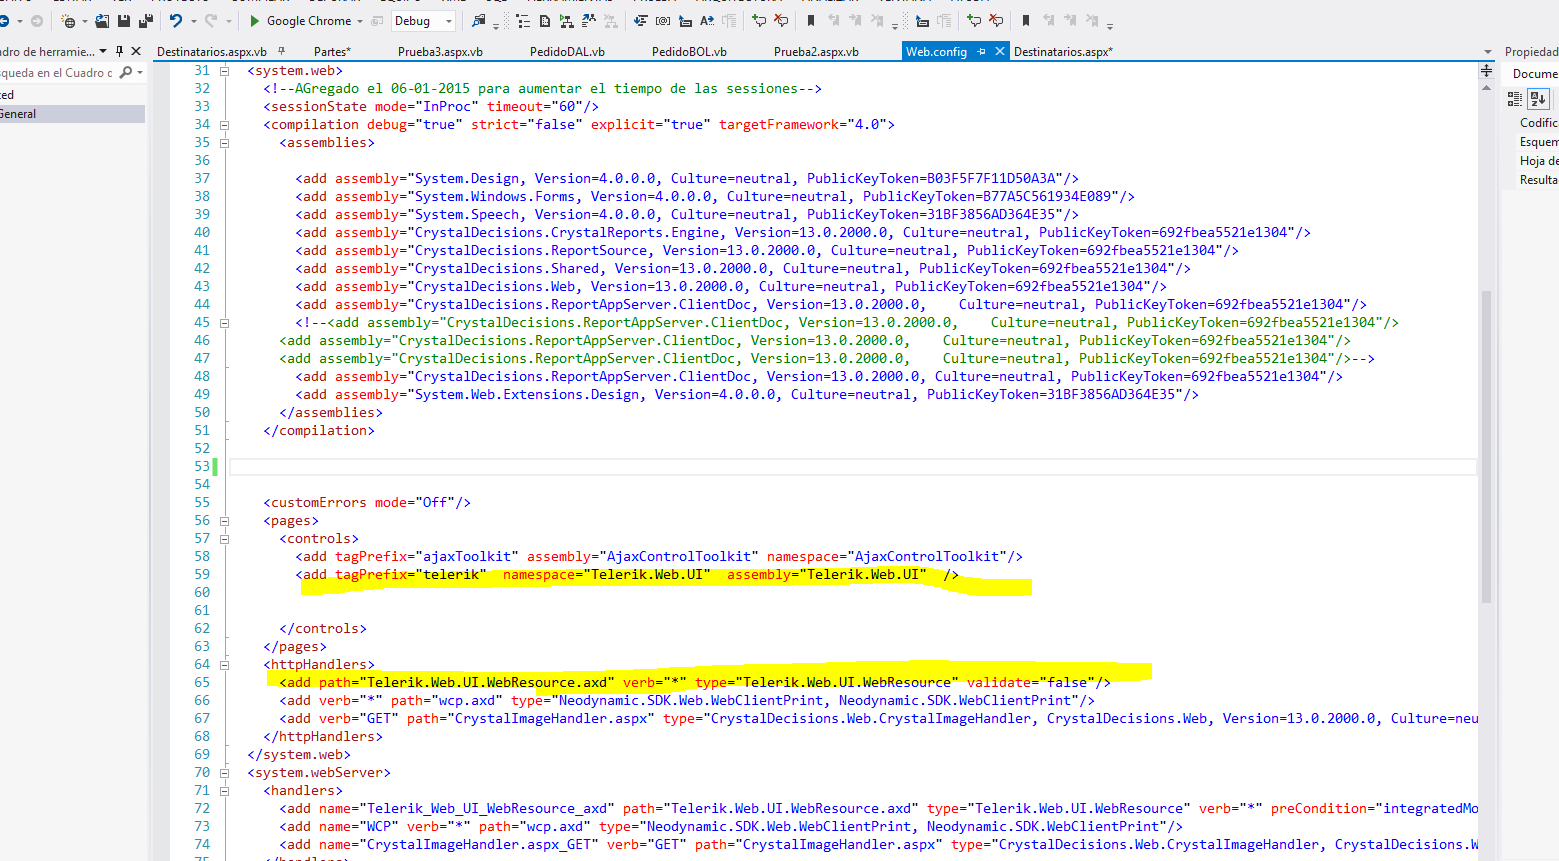Collapse httpHandlers node at line 64
Screen dimensions: 1559x861
(224, 665)
